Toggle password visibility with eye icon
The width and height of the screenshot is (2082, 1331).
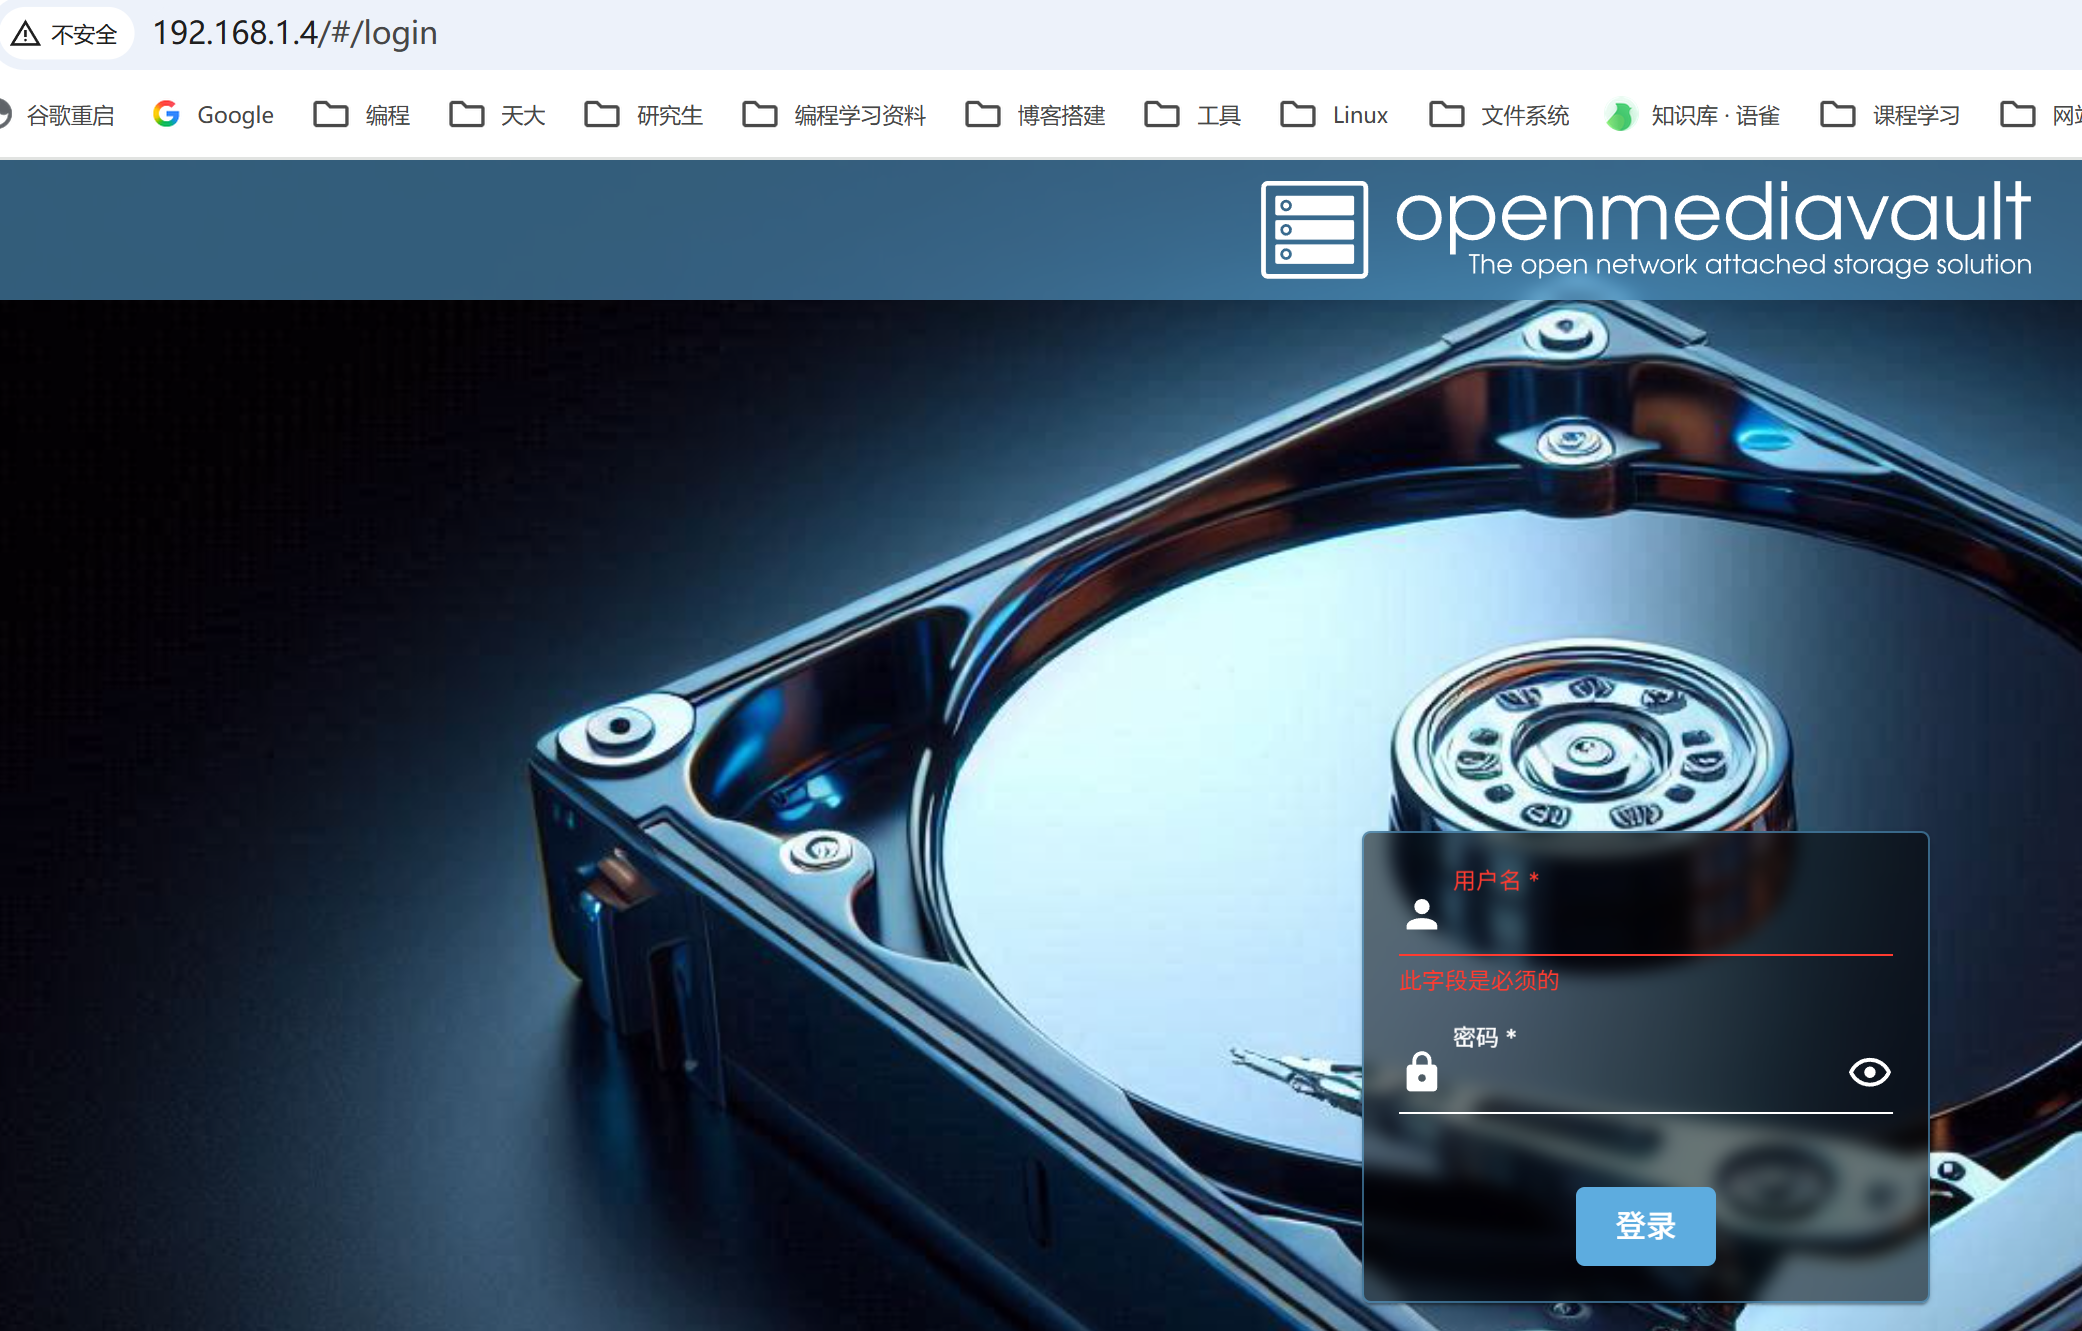(x=1868, y=1072)
